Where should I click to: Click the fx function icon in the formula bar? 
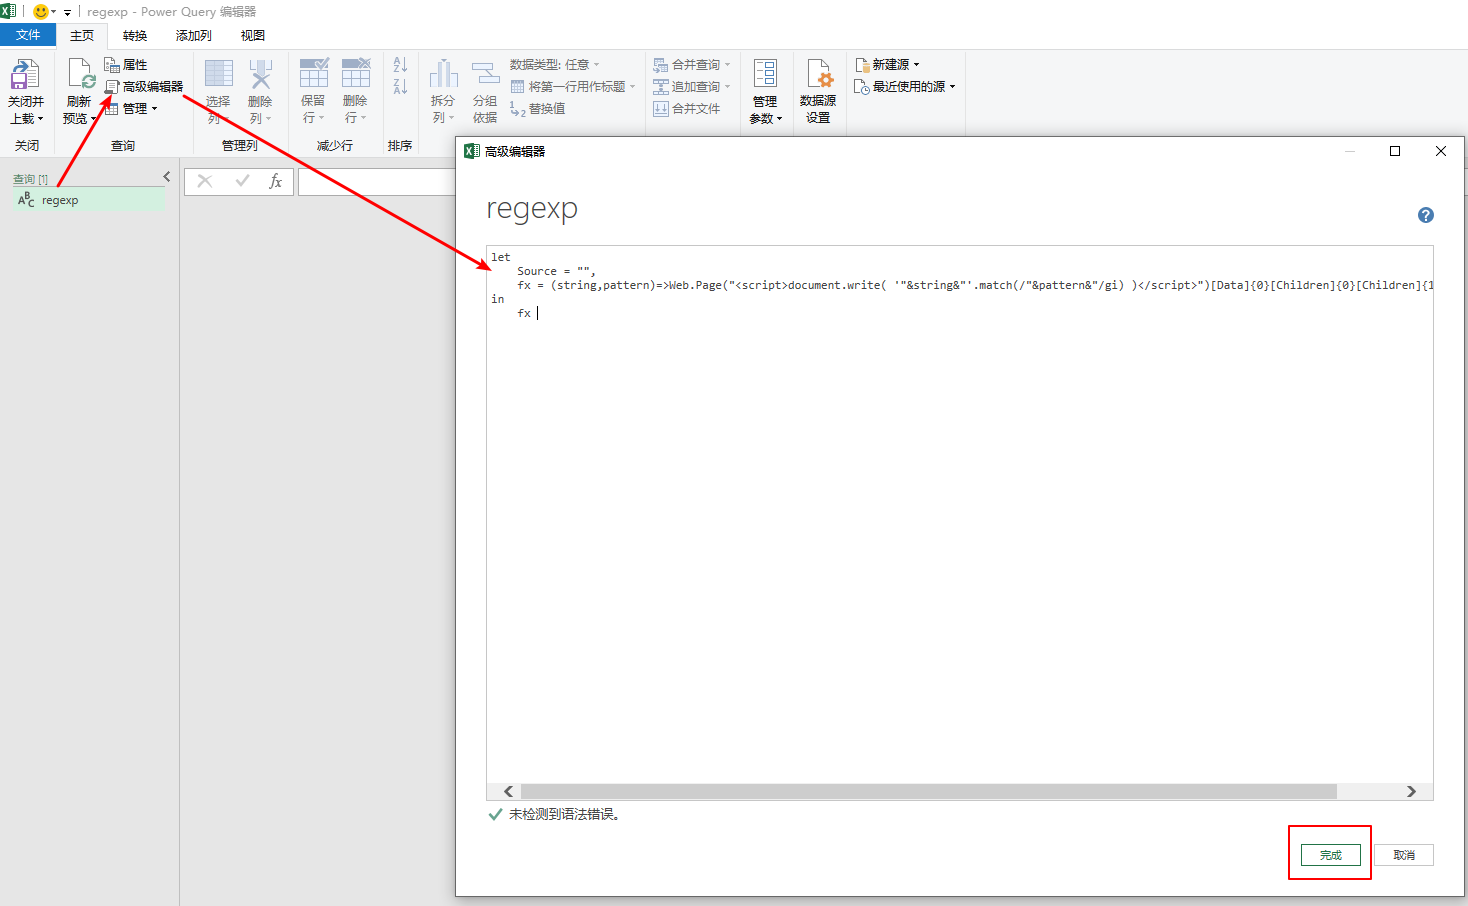point(275,181)
